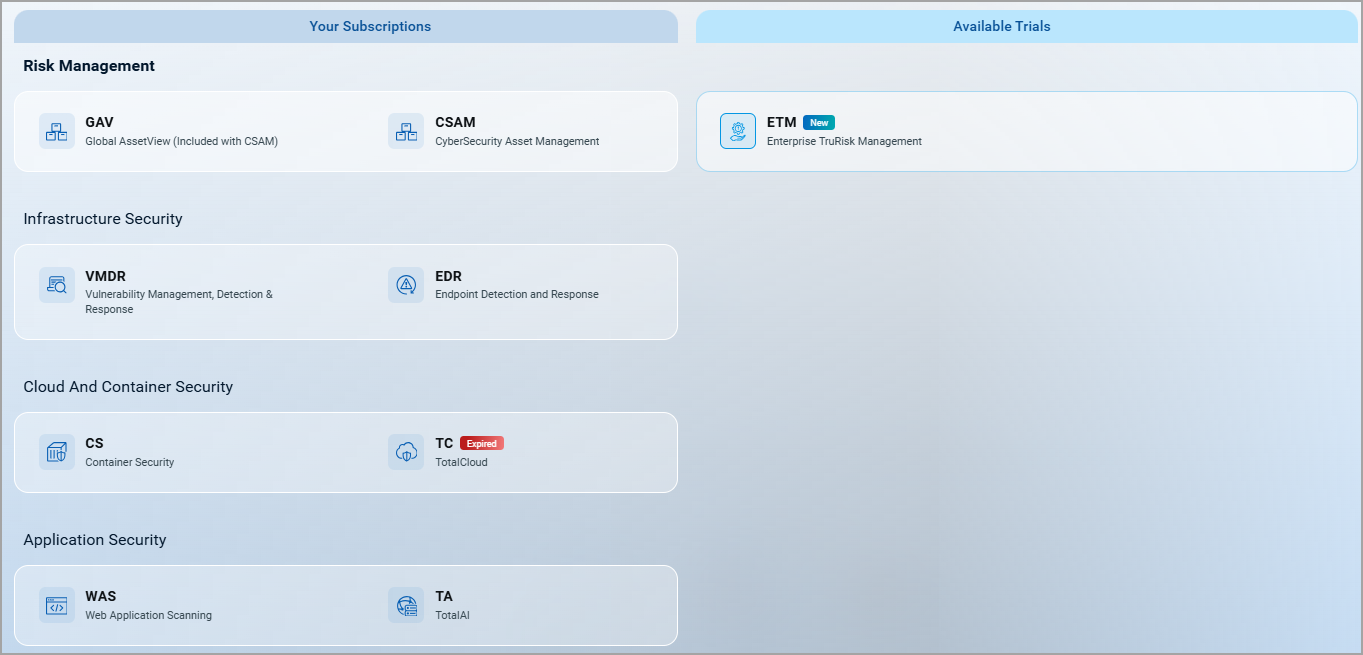Viewport: 1363px width, 655px height.
Task: Click 'CyberSecurity Asset Management' description
Action: (517, 141)
